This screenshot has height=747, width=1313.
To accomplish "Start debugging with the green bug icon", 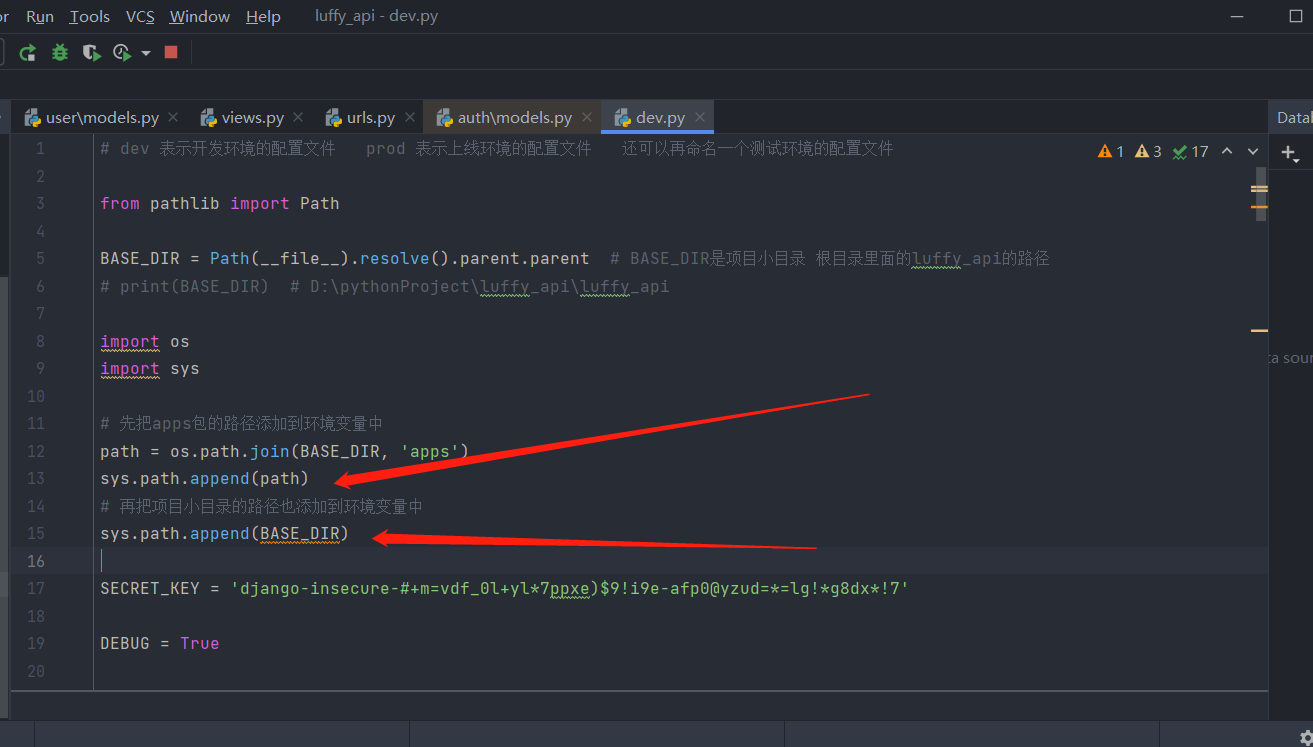I will tap(60, 52).
